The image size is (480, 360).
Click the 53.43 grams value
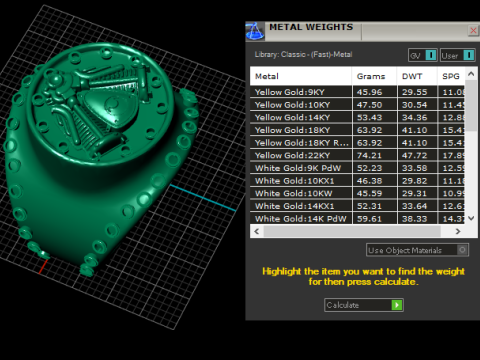pyautogui.click(x=369, y=118)
